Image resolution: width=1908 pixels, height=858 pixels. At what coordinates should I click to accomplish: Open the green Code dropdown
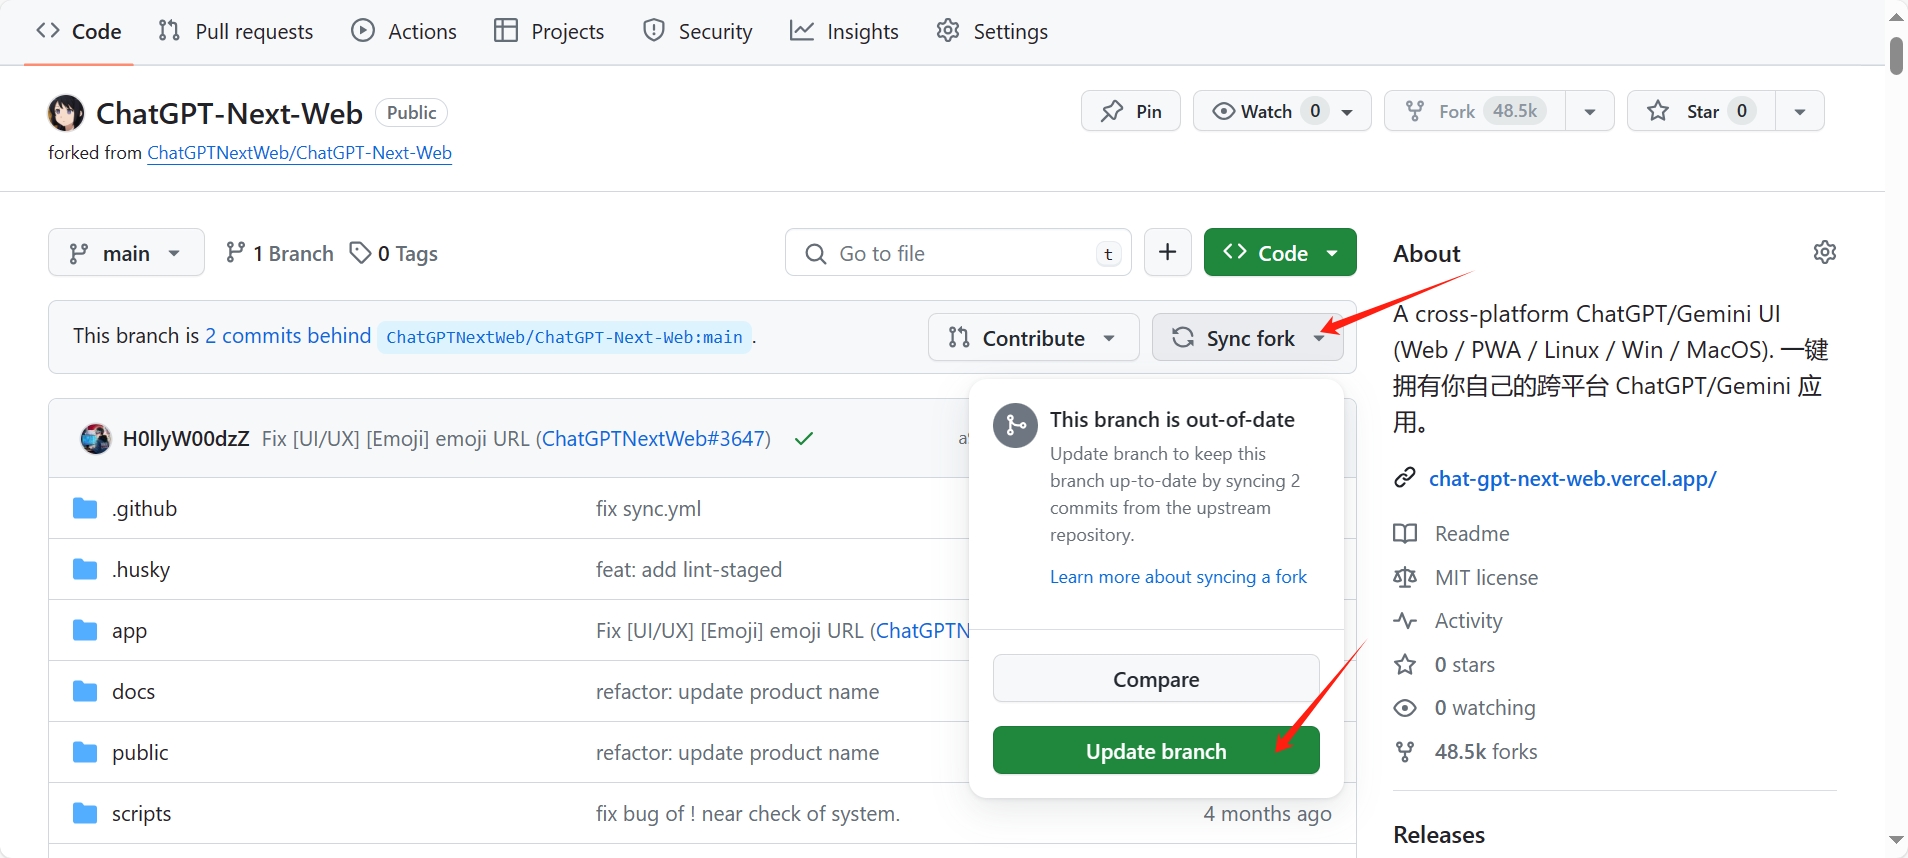[x=1280, y=252]
